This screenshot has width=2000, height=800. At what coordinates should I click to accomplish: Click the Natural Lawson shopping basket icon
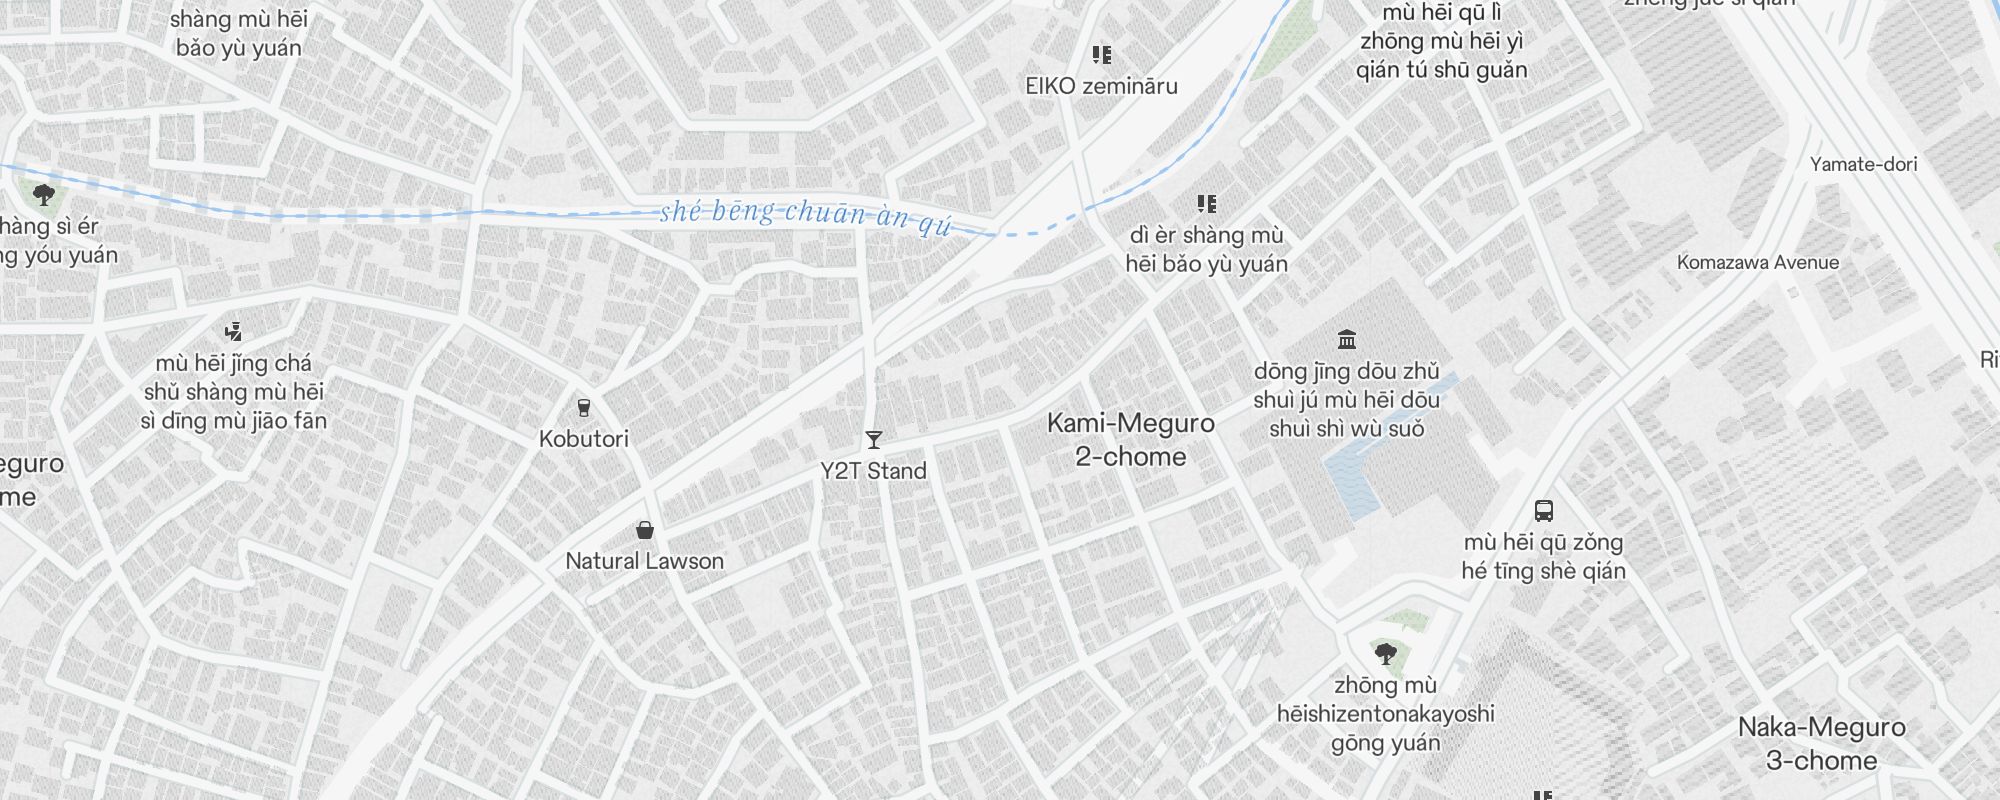click(645, 530)
